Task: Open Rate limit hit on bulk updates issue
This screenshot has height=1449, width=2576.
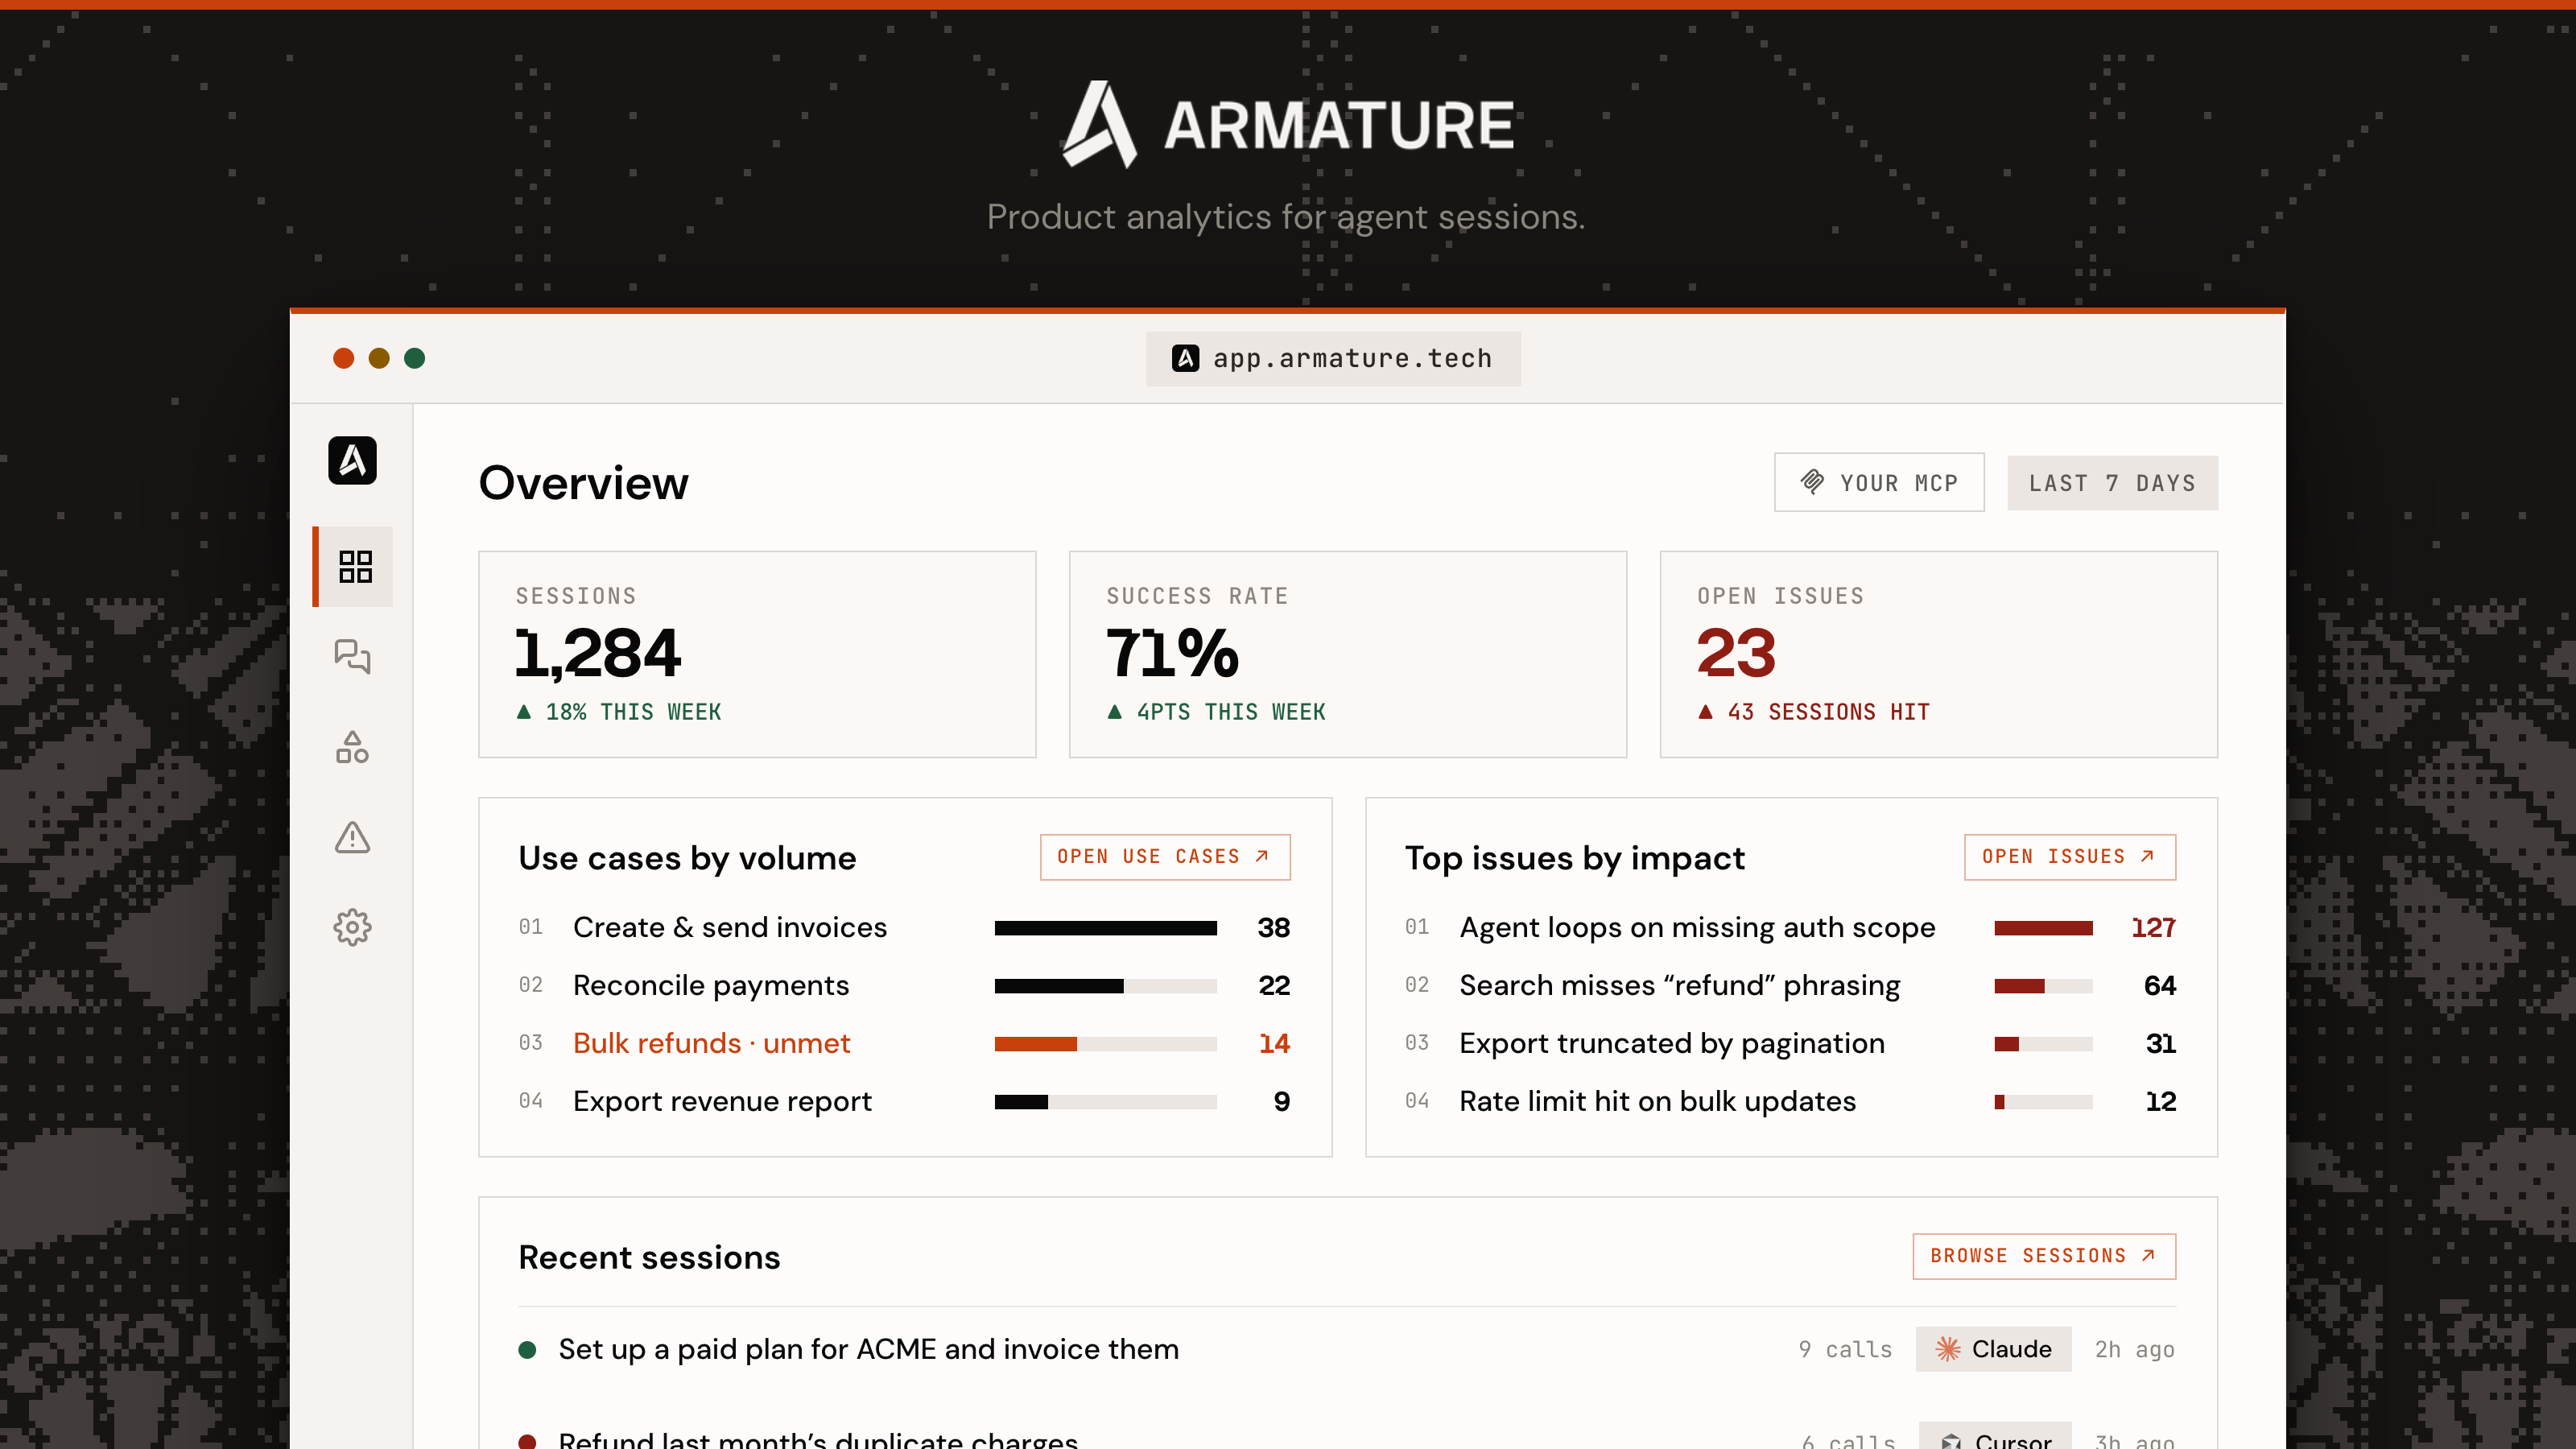Action: click(x=1790, y=1101)
